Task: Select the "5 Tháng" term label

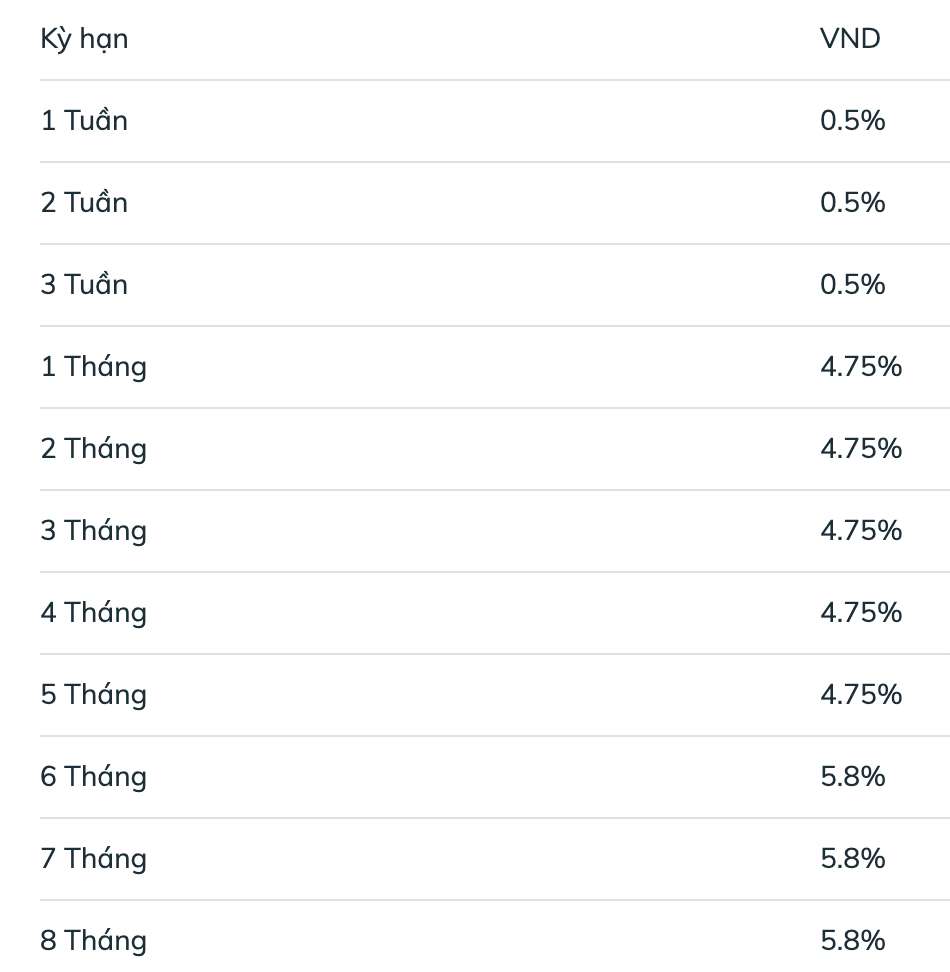Action: pos(93,695)
